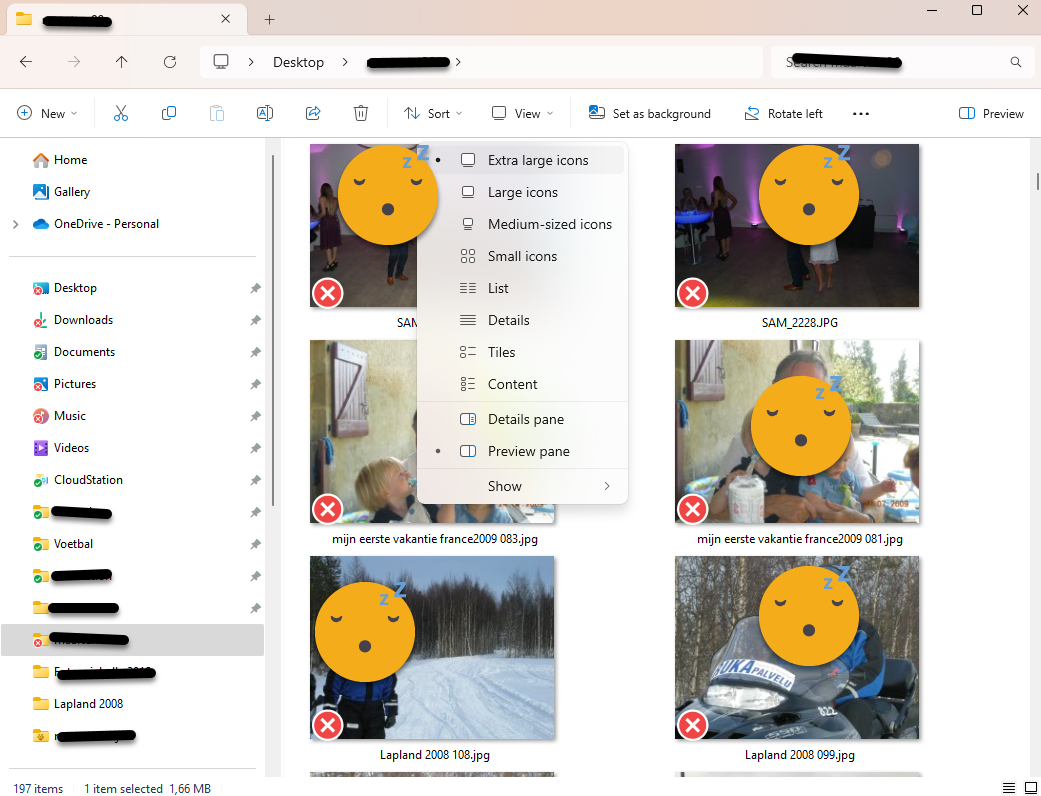Copy the selected file with toolbar icon
Screen dimensions: 1041x796
click(x=168, y=113)
